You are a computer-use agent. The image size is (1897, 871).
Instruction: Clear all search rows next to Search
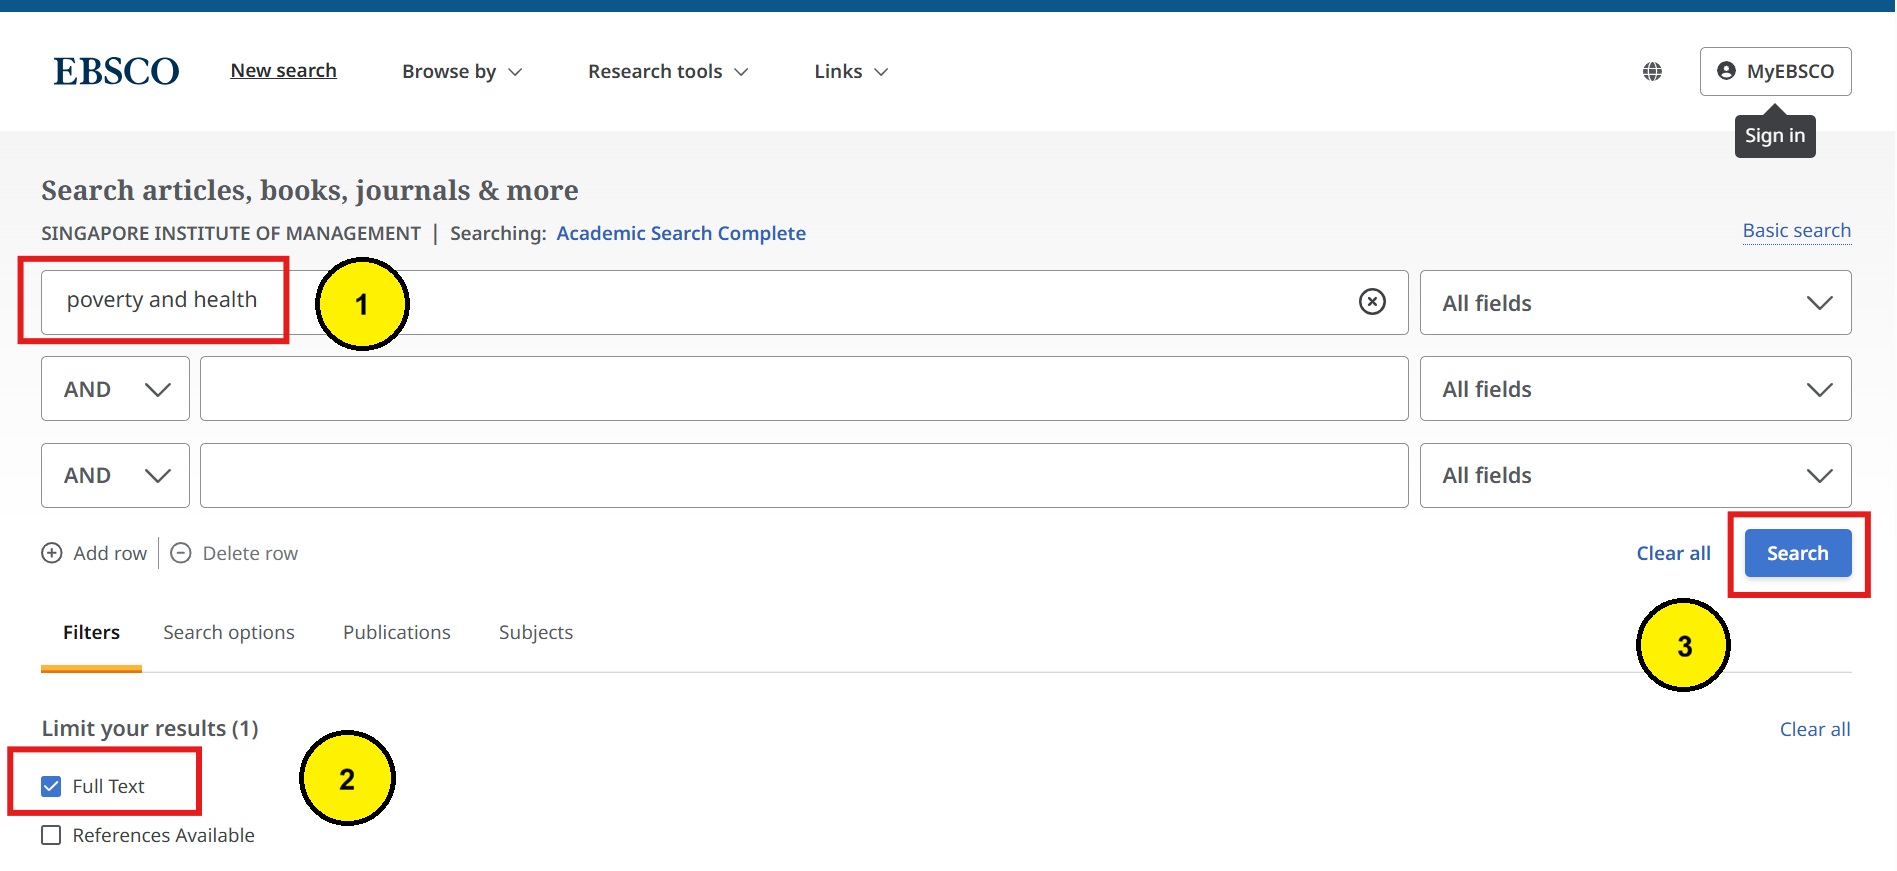pyautogui.click(x=1673, y=553)
